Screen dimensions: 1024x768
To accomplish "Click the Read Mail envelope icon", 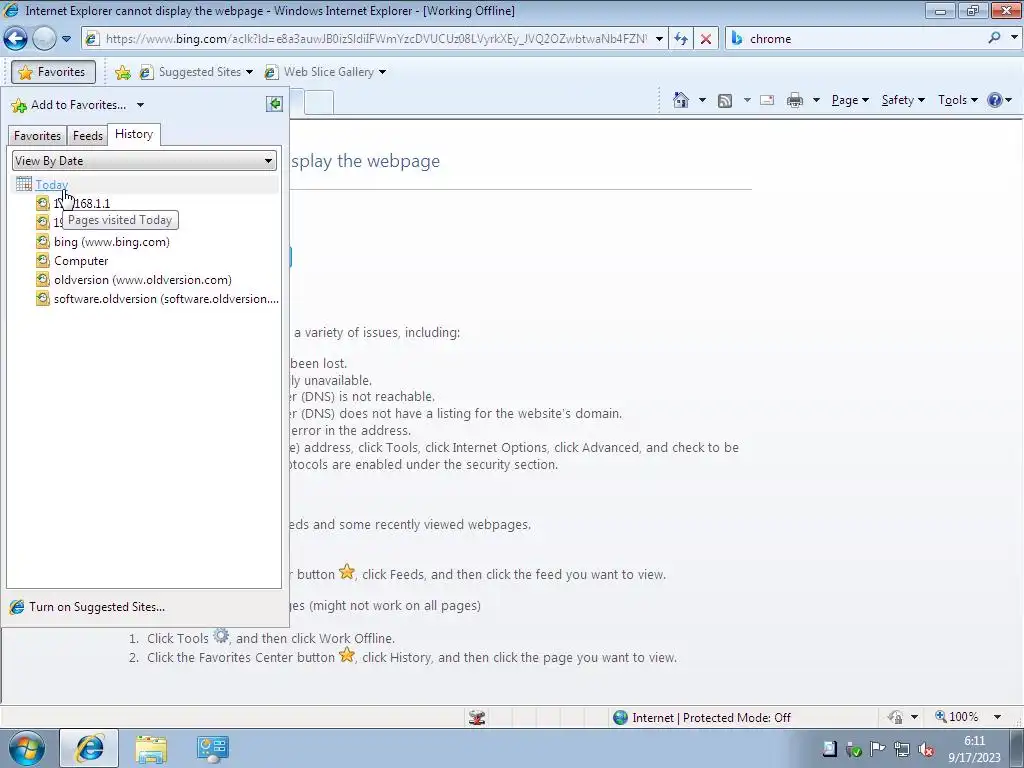I will click(x=767, y=100).
